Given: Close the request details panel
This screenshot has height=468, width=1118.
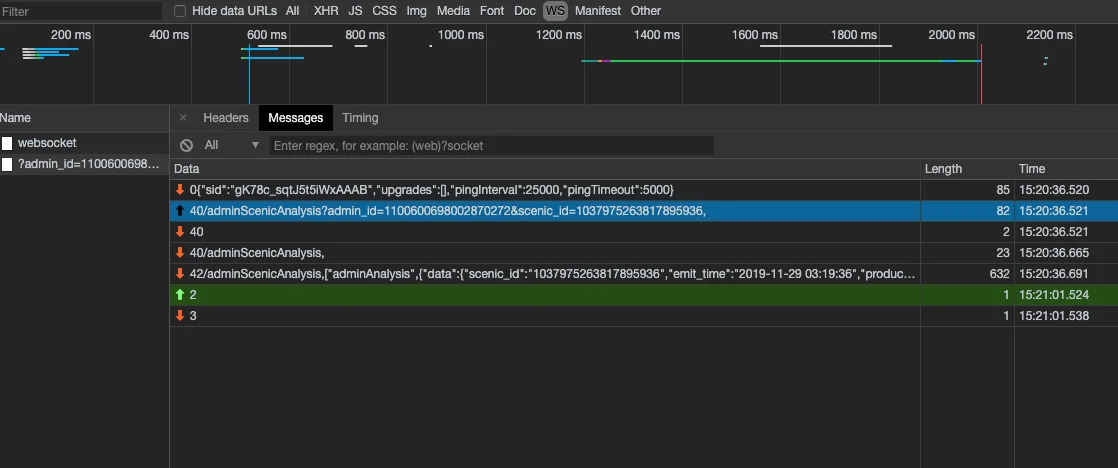Looking at the screenshot, I should point(182,118).
